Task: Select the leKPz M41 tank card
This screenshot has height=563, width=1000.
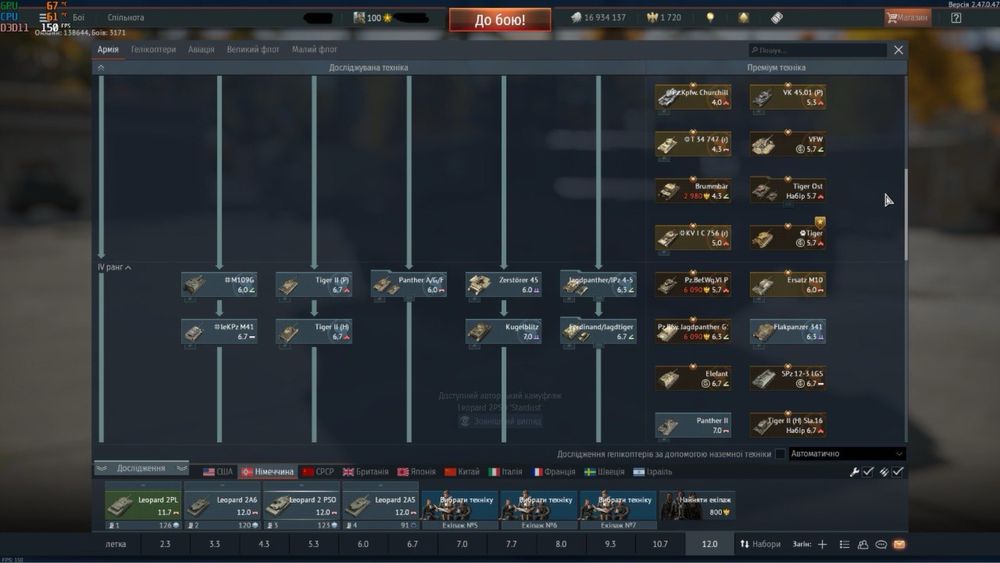Action: (x=219, y=332)
